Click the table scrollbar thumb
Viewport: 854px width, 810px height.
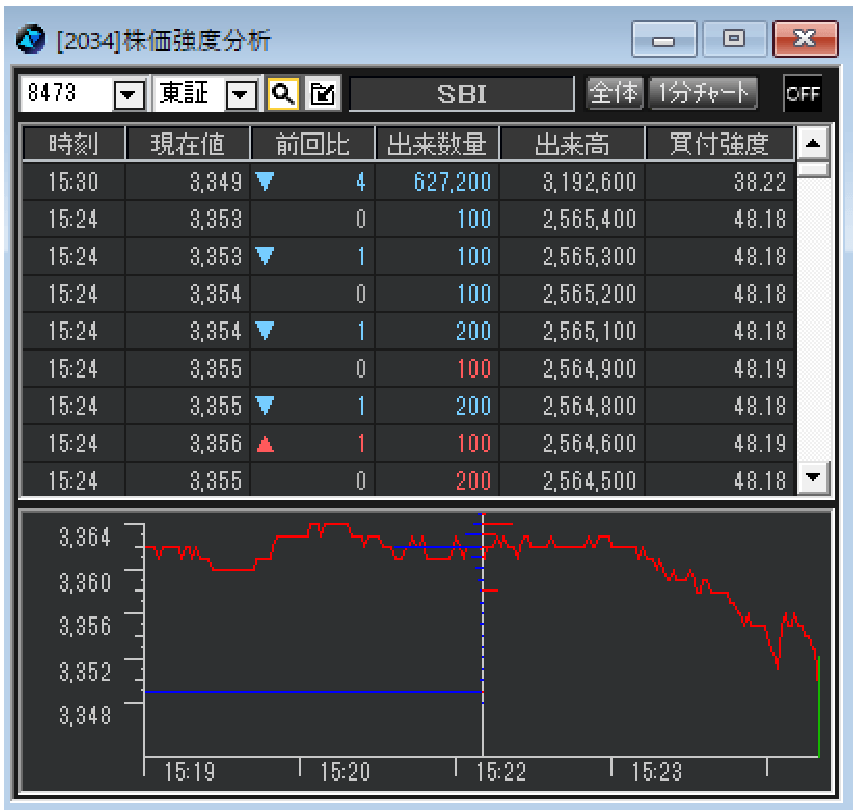coord(813,169)
